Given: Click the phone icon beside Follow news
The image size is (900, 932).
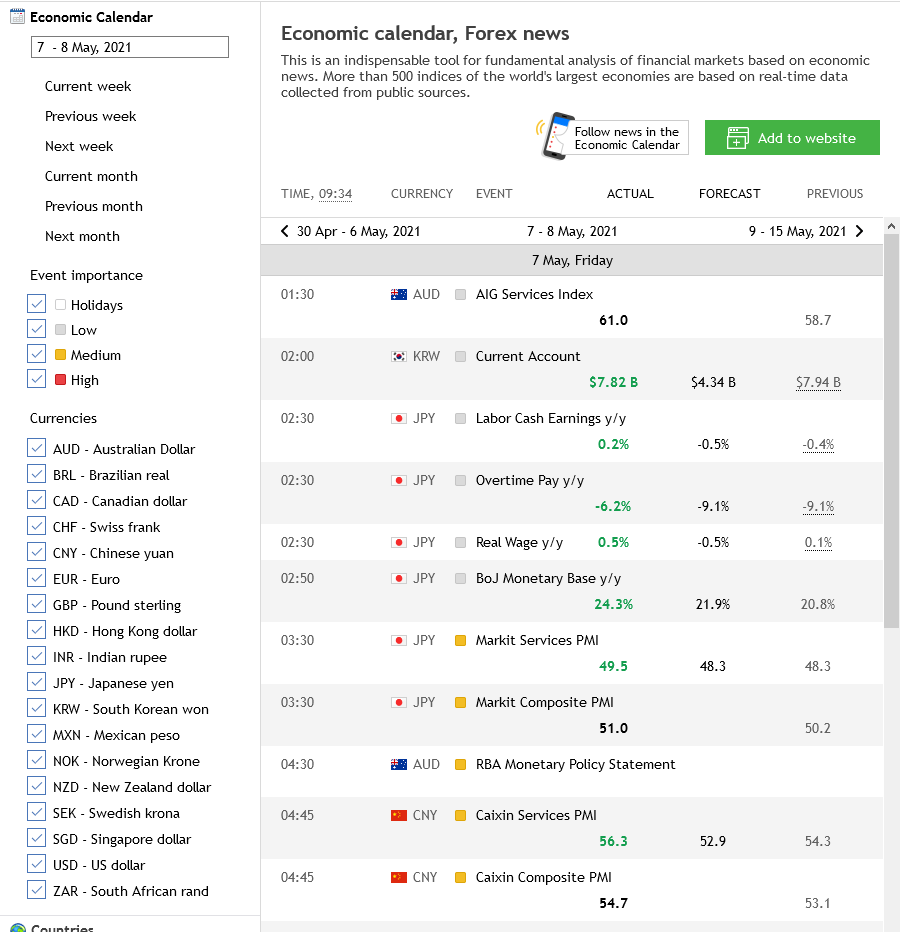Looking at the screenshot, I should click(555, 136).
